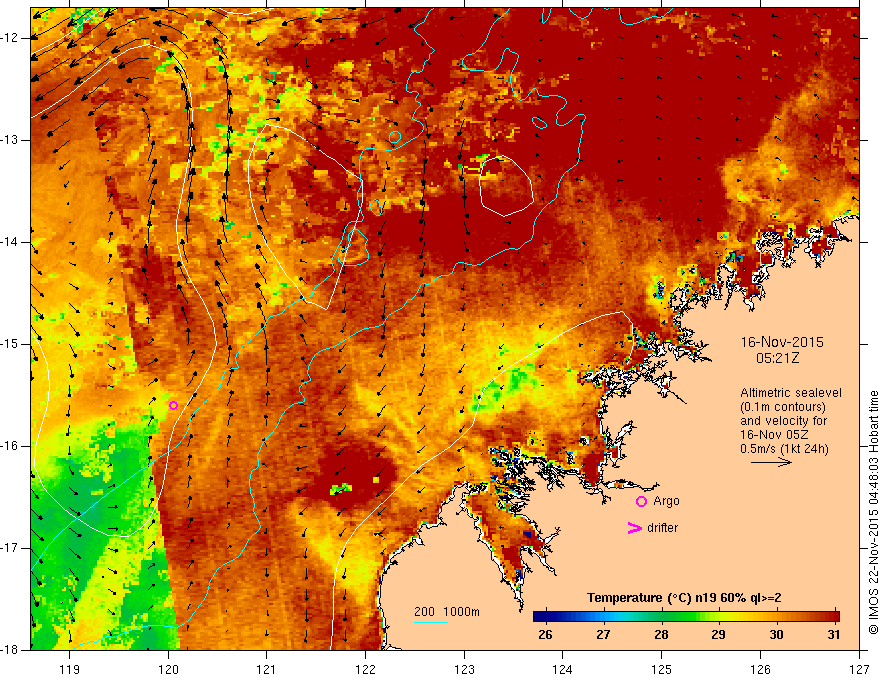Click the latitude axis label '-14'

click(10, 242)
